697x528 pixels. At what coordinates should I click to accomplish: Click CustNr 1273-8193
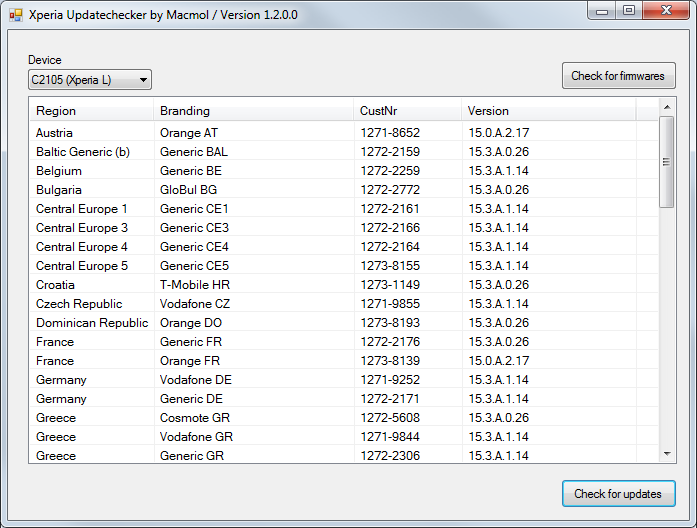[390, 323]
